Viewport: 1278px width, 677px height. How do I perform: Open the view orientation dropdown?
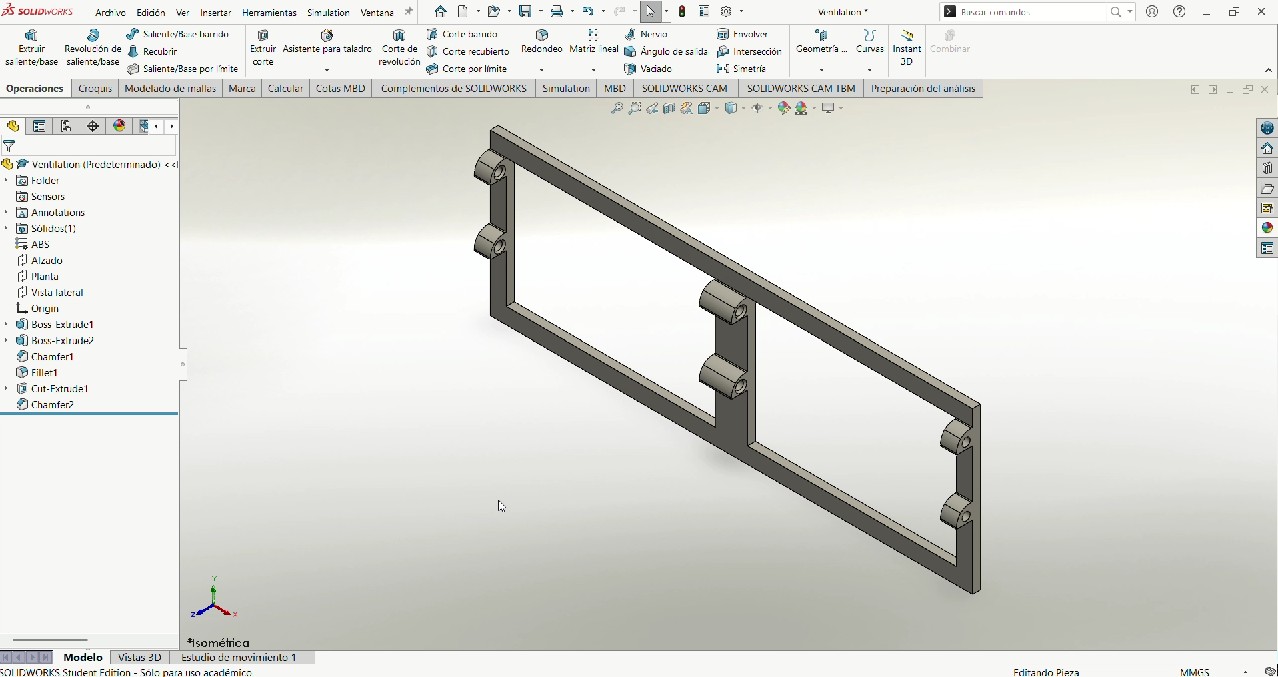716,108
